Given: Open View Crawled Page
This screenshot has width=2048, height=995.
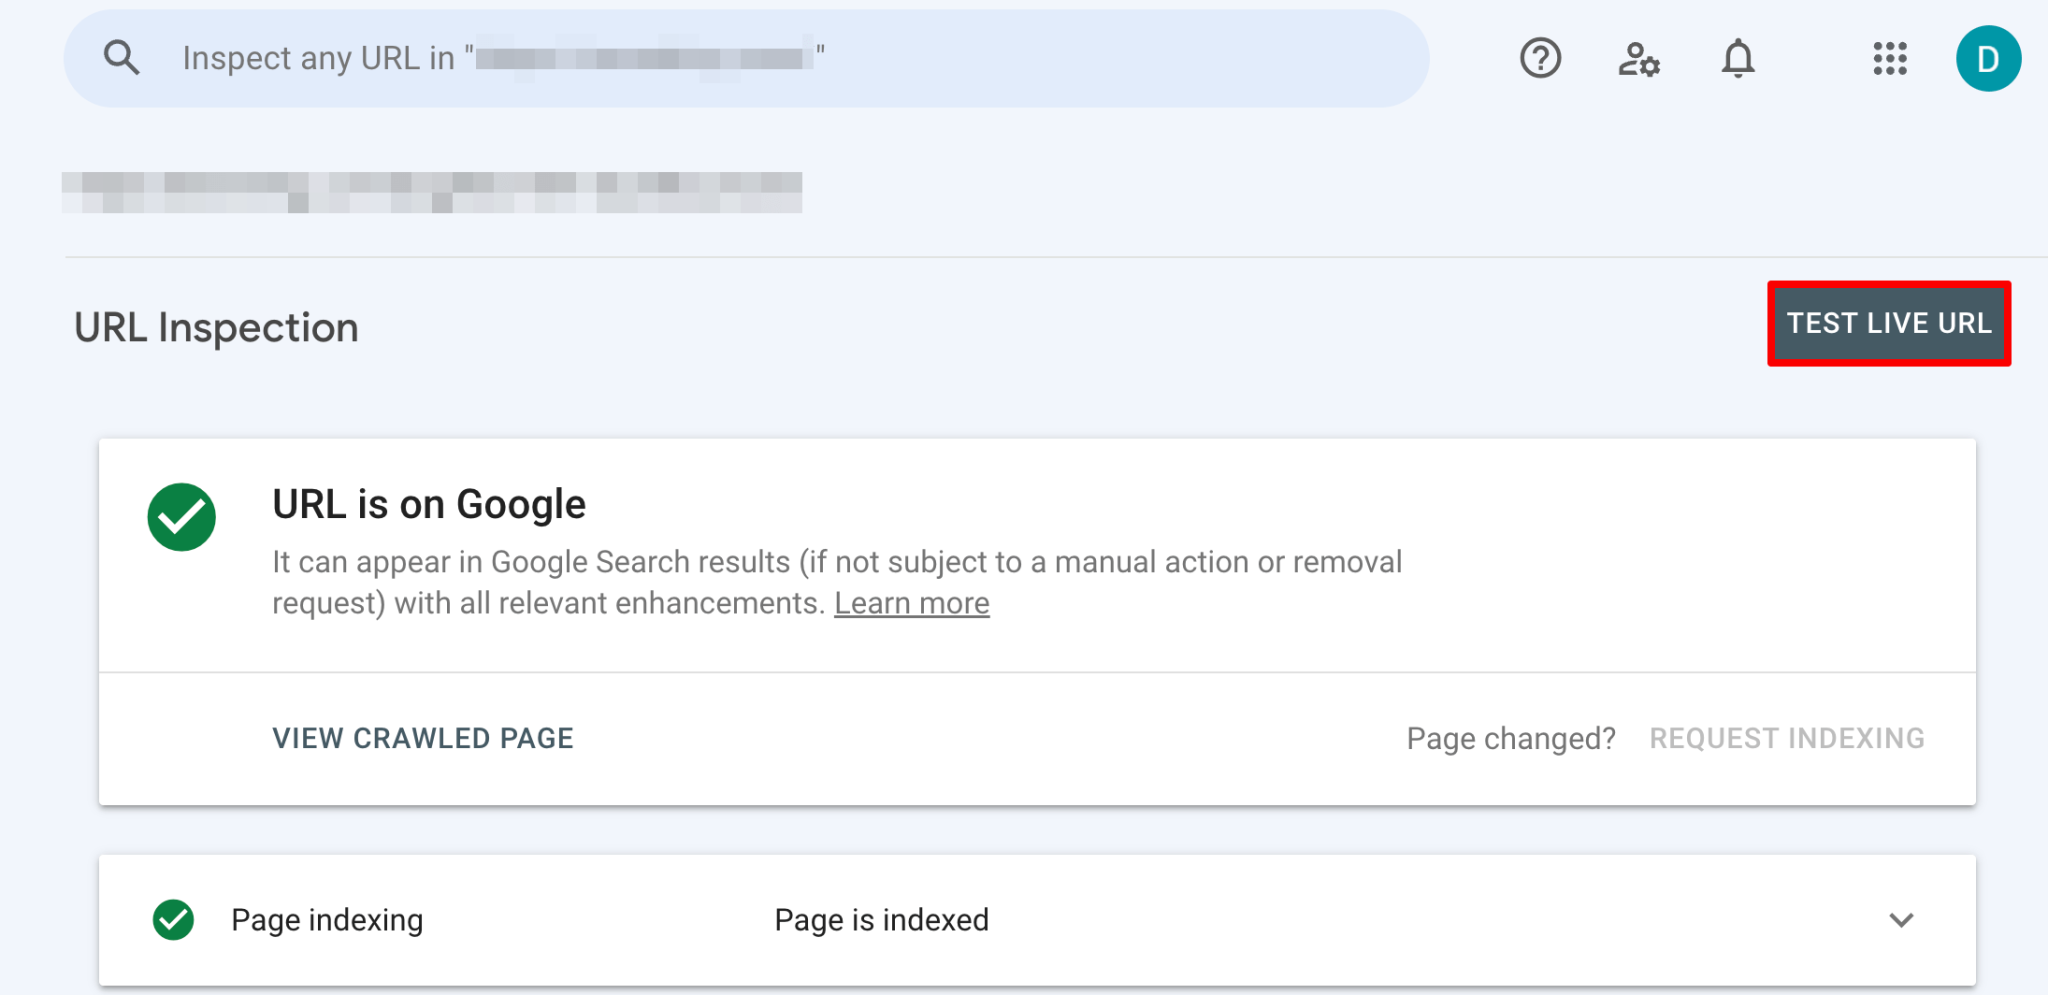Looking at the screenshot, I should click(x=423, y=738).
